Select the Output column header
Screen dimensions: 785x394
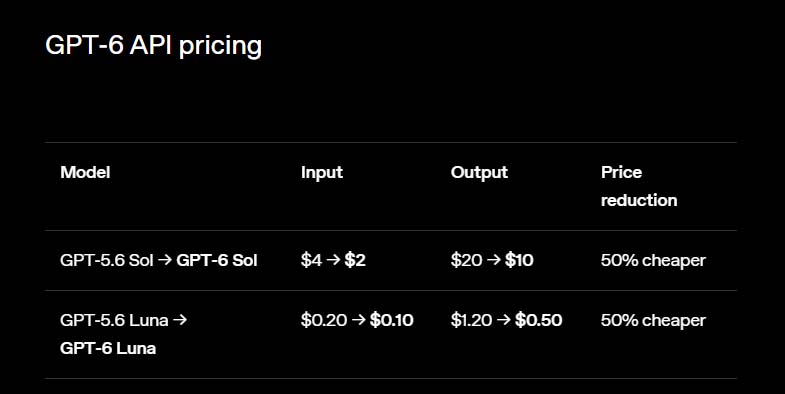click(x=479, y=172)
